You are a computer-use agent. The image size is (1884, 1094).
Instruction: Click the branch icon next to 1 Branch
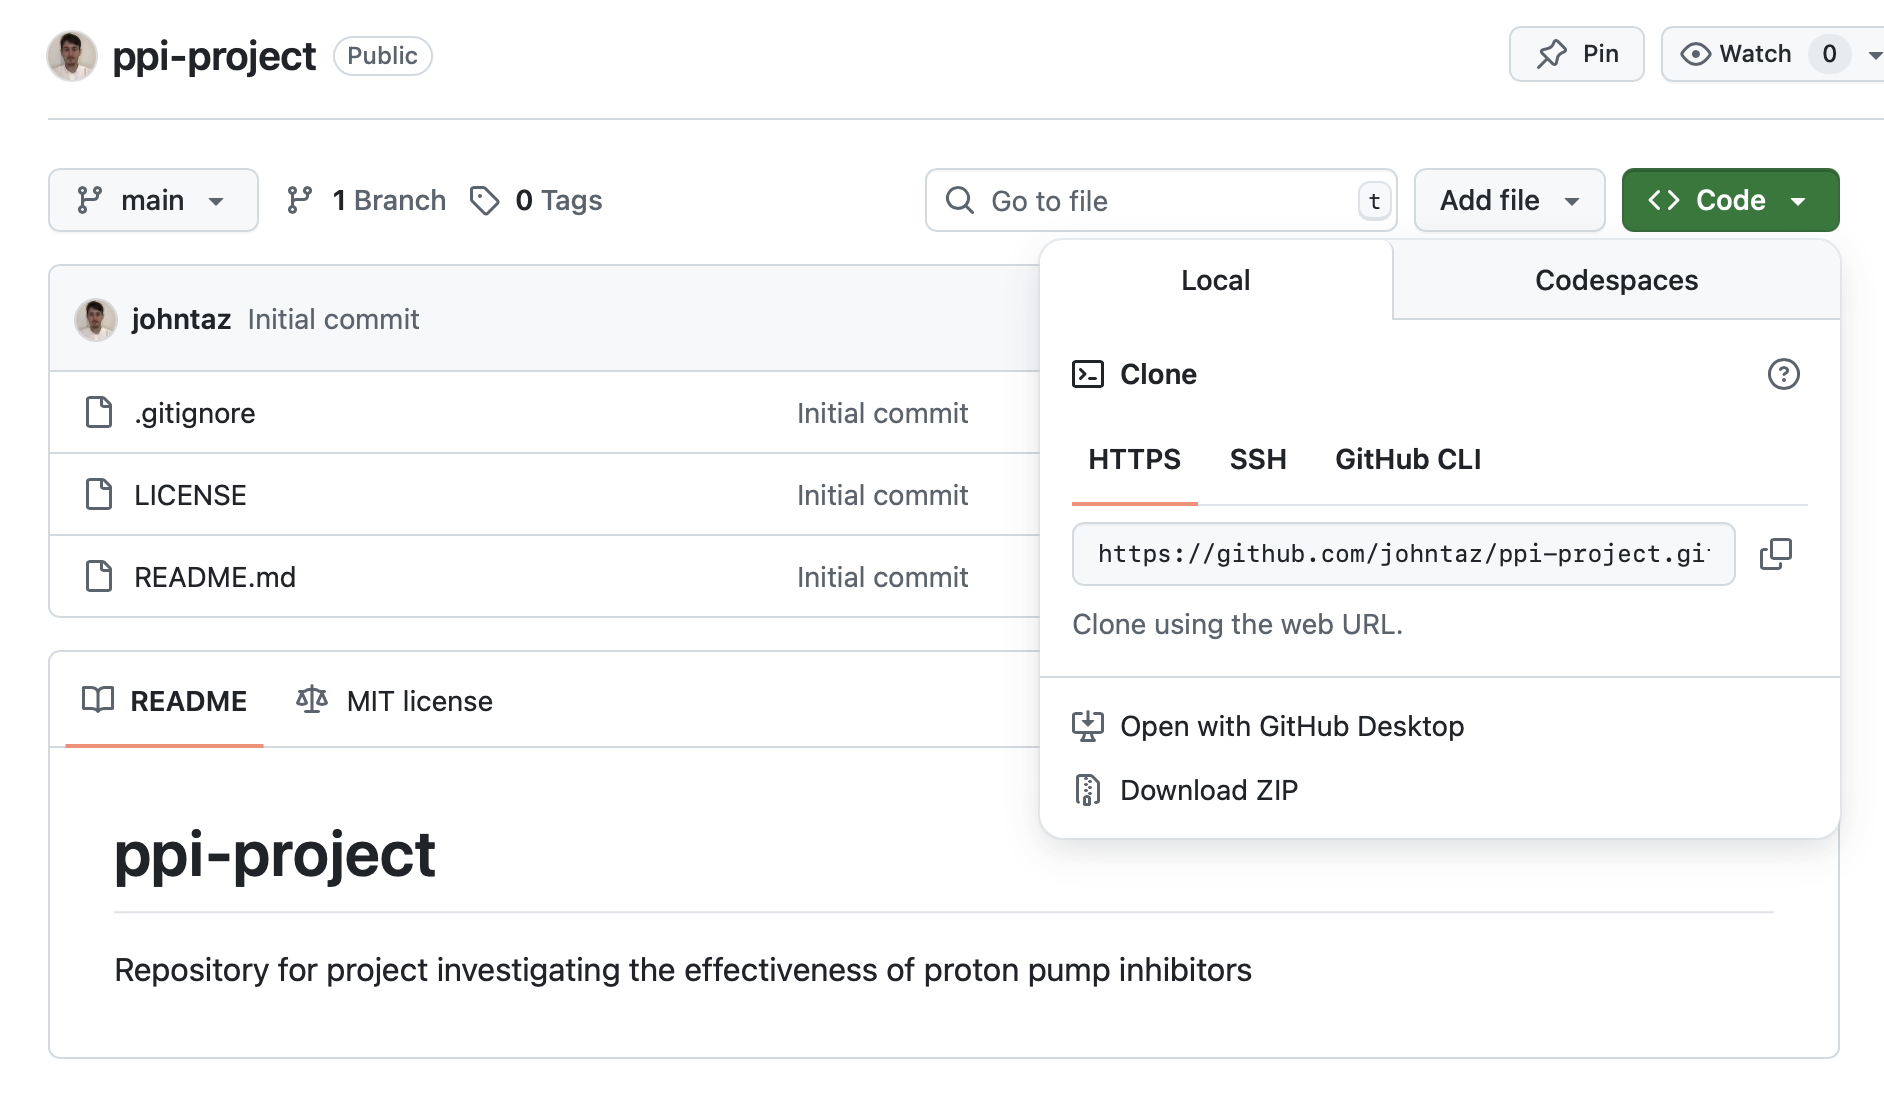pos(299,200)
